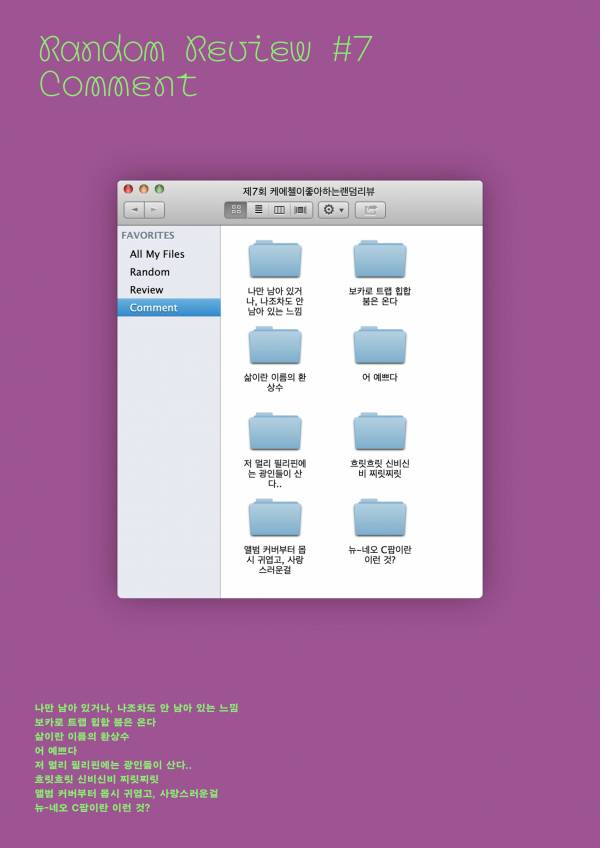
Task: Open folder '흐릿흐릿 신비신비 찌릿찌릿'
Action: pyautogui.click(x=380, y=432)
